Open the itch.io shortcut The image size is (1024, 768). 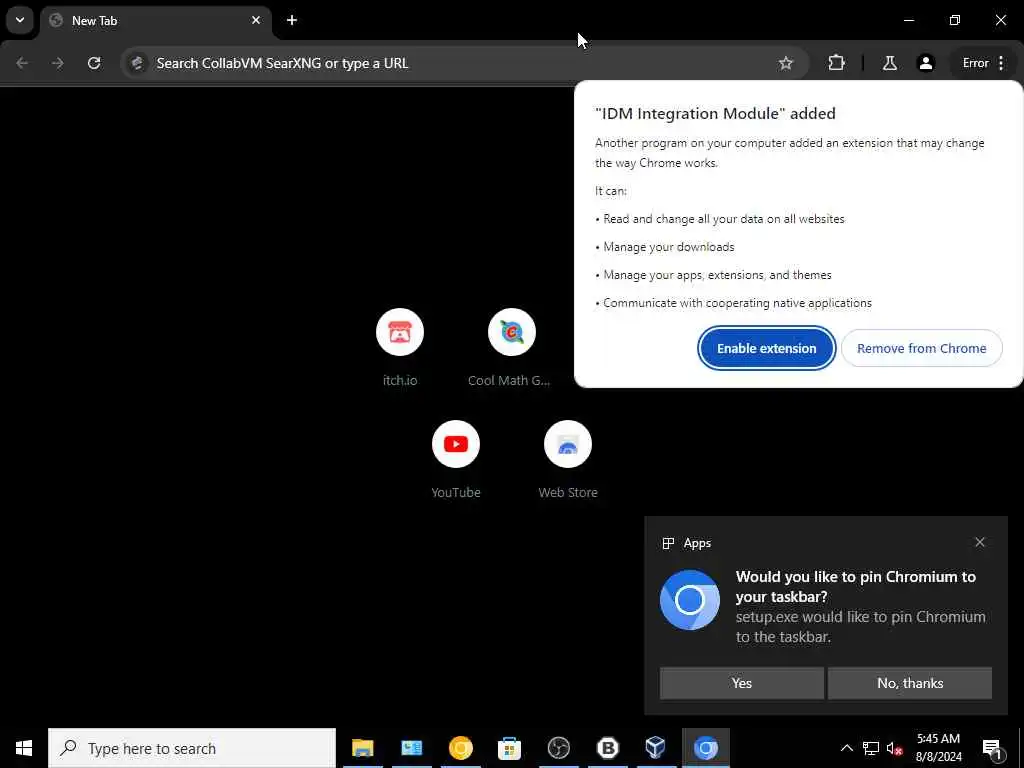click(x=400, y=349)
